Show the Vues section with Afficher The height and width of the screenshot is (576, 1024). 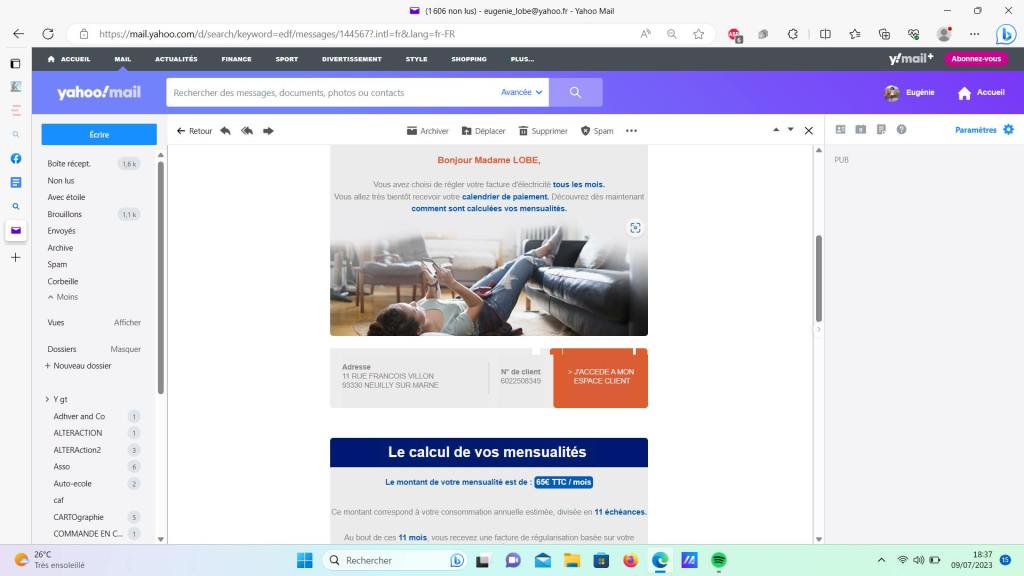127,322
